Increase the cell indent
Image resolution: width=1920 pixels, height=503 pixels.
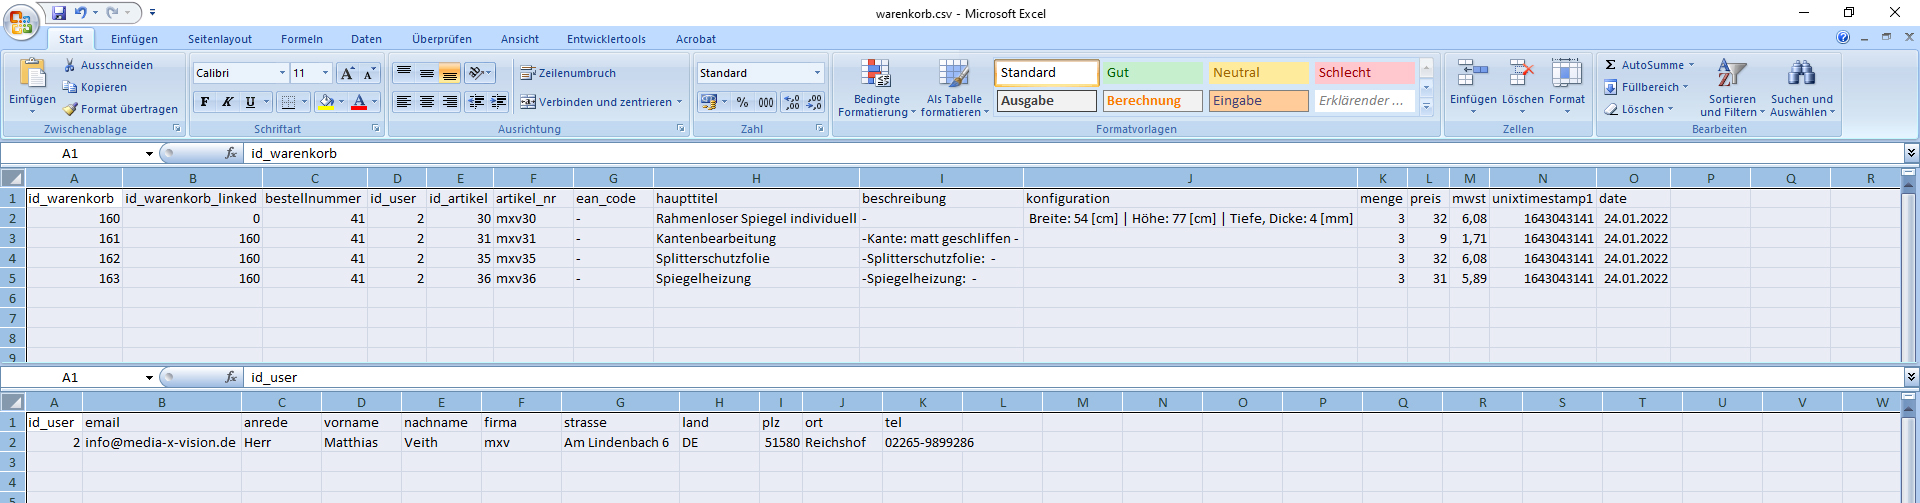(499, 102)
